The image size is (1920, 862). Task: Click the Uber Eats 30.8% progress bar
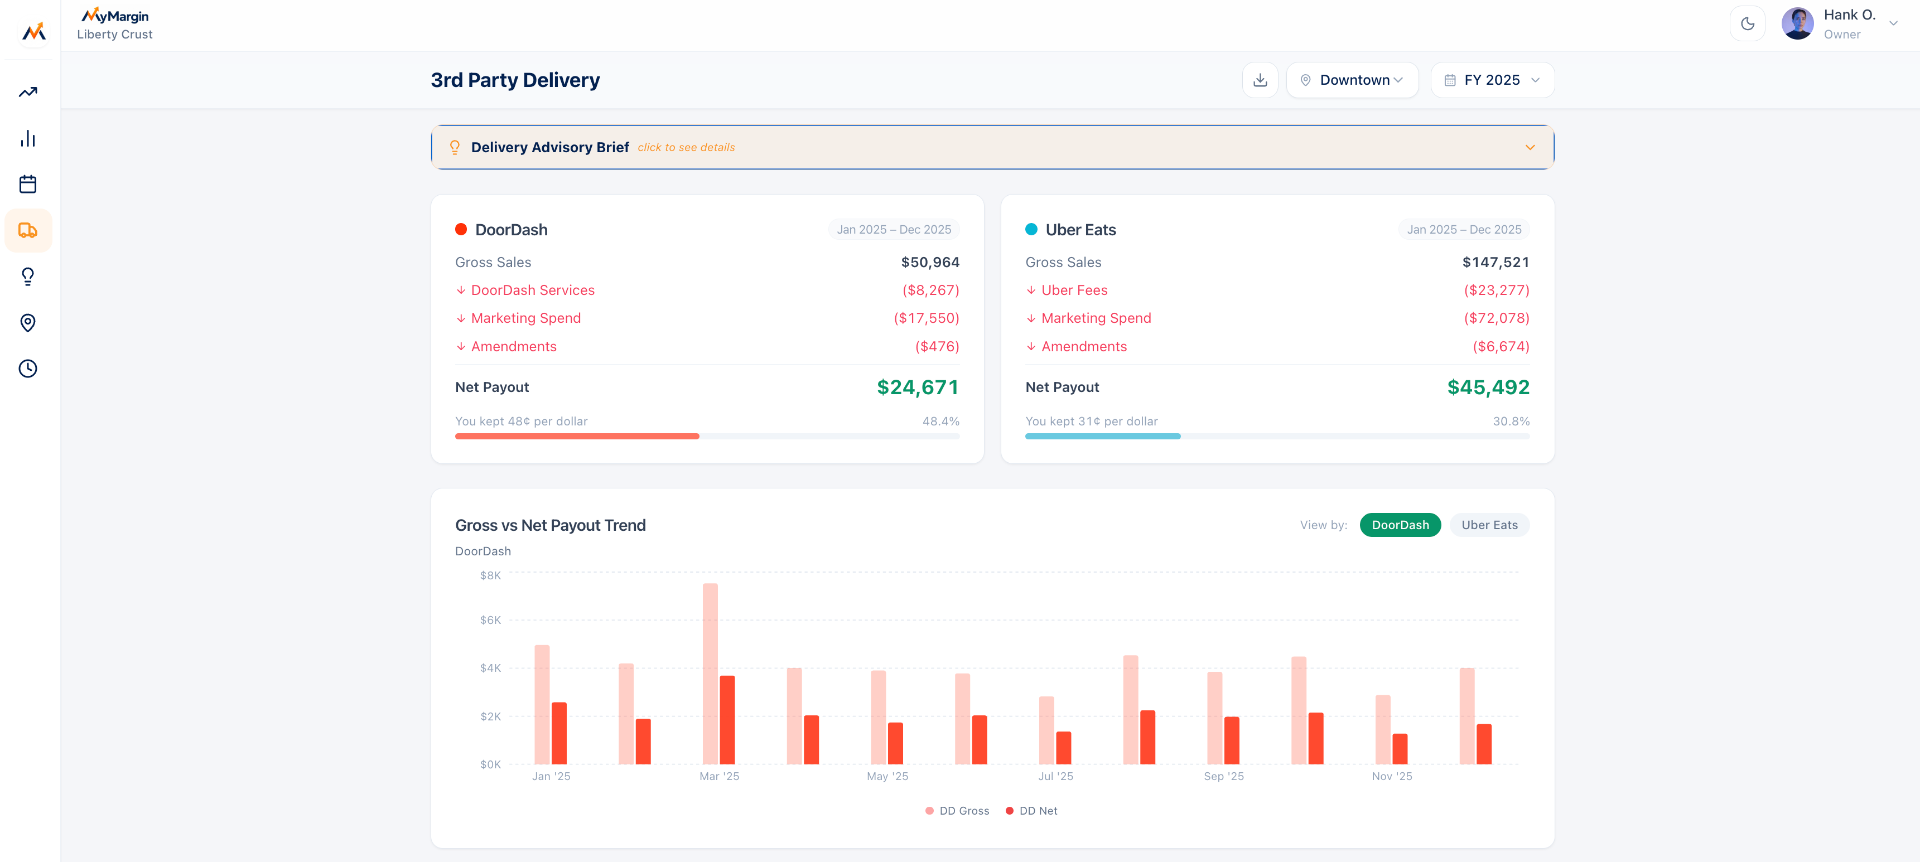coord(1277,436)
